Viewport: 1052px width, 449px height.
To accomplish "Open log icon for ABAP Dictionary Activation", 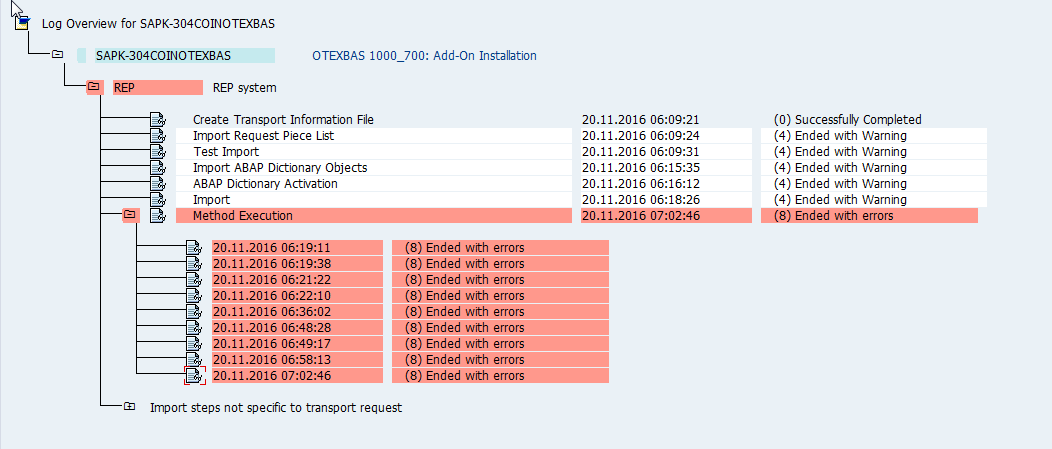I will pos(158,184).
